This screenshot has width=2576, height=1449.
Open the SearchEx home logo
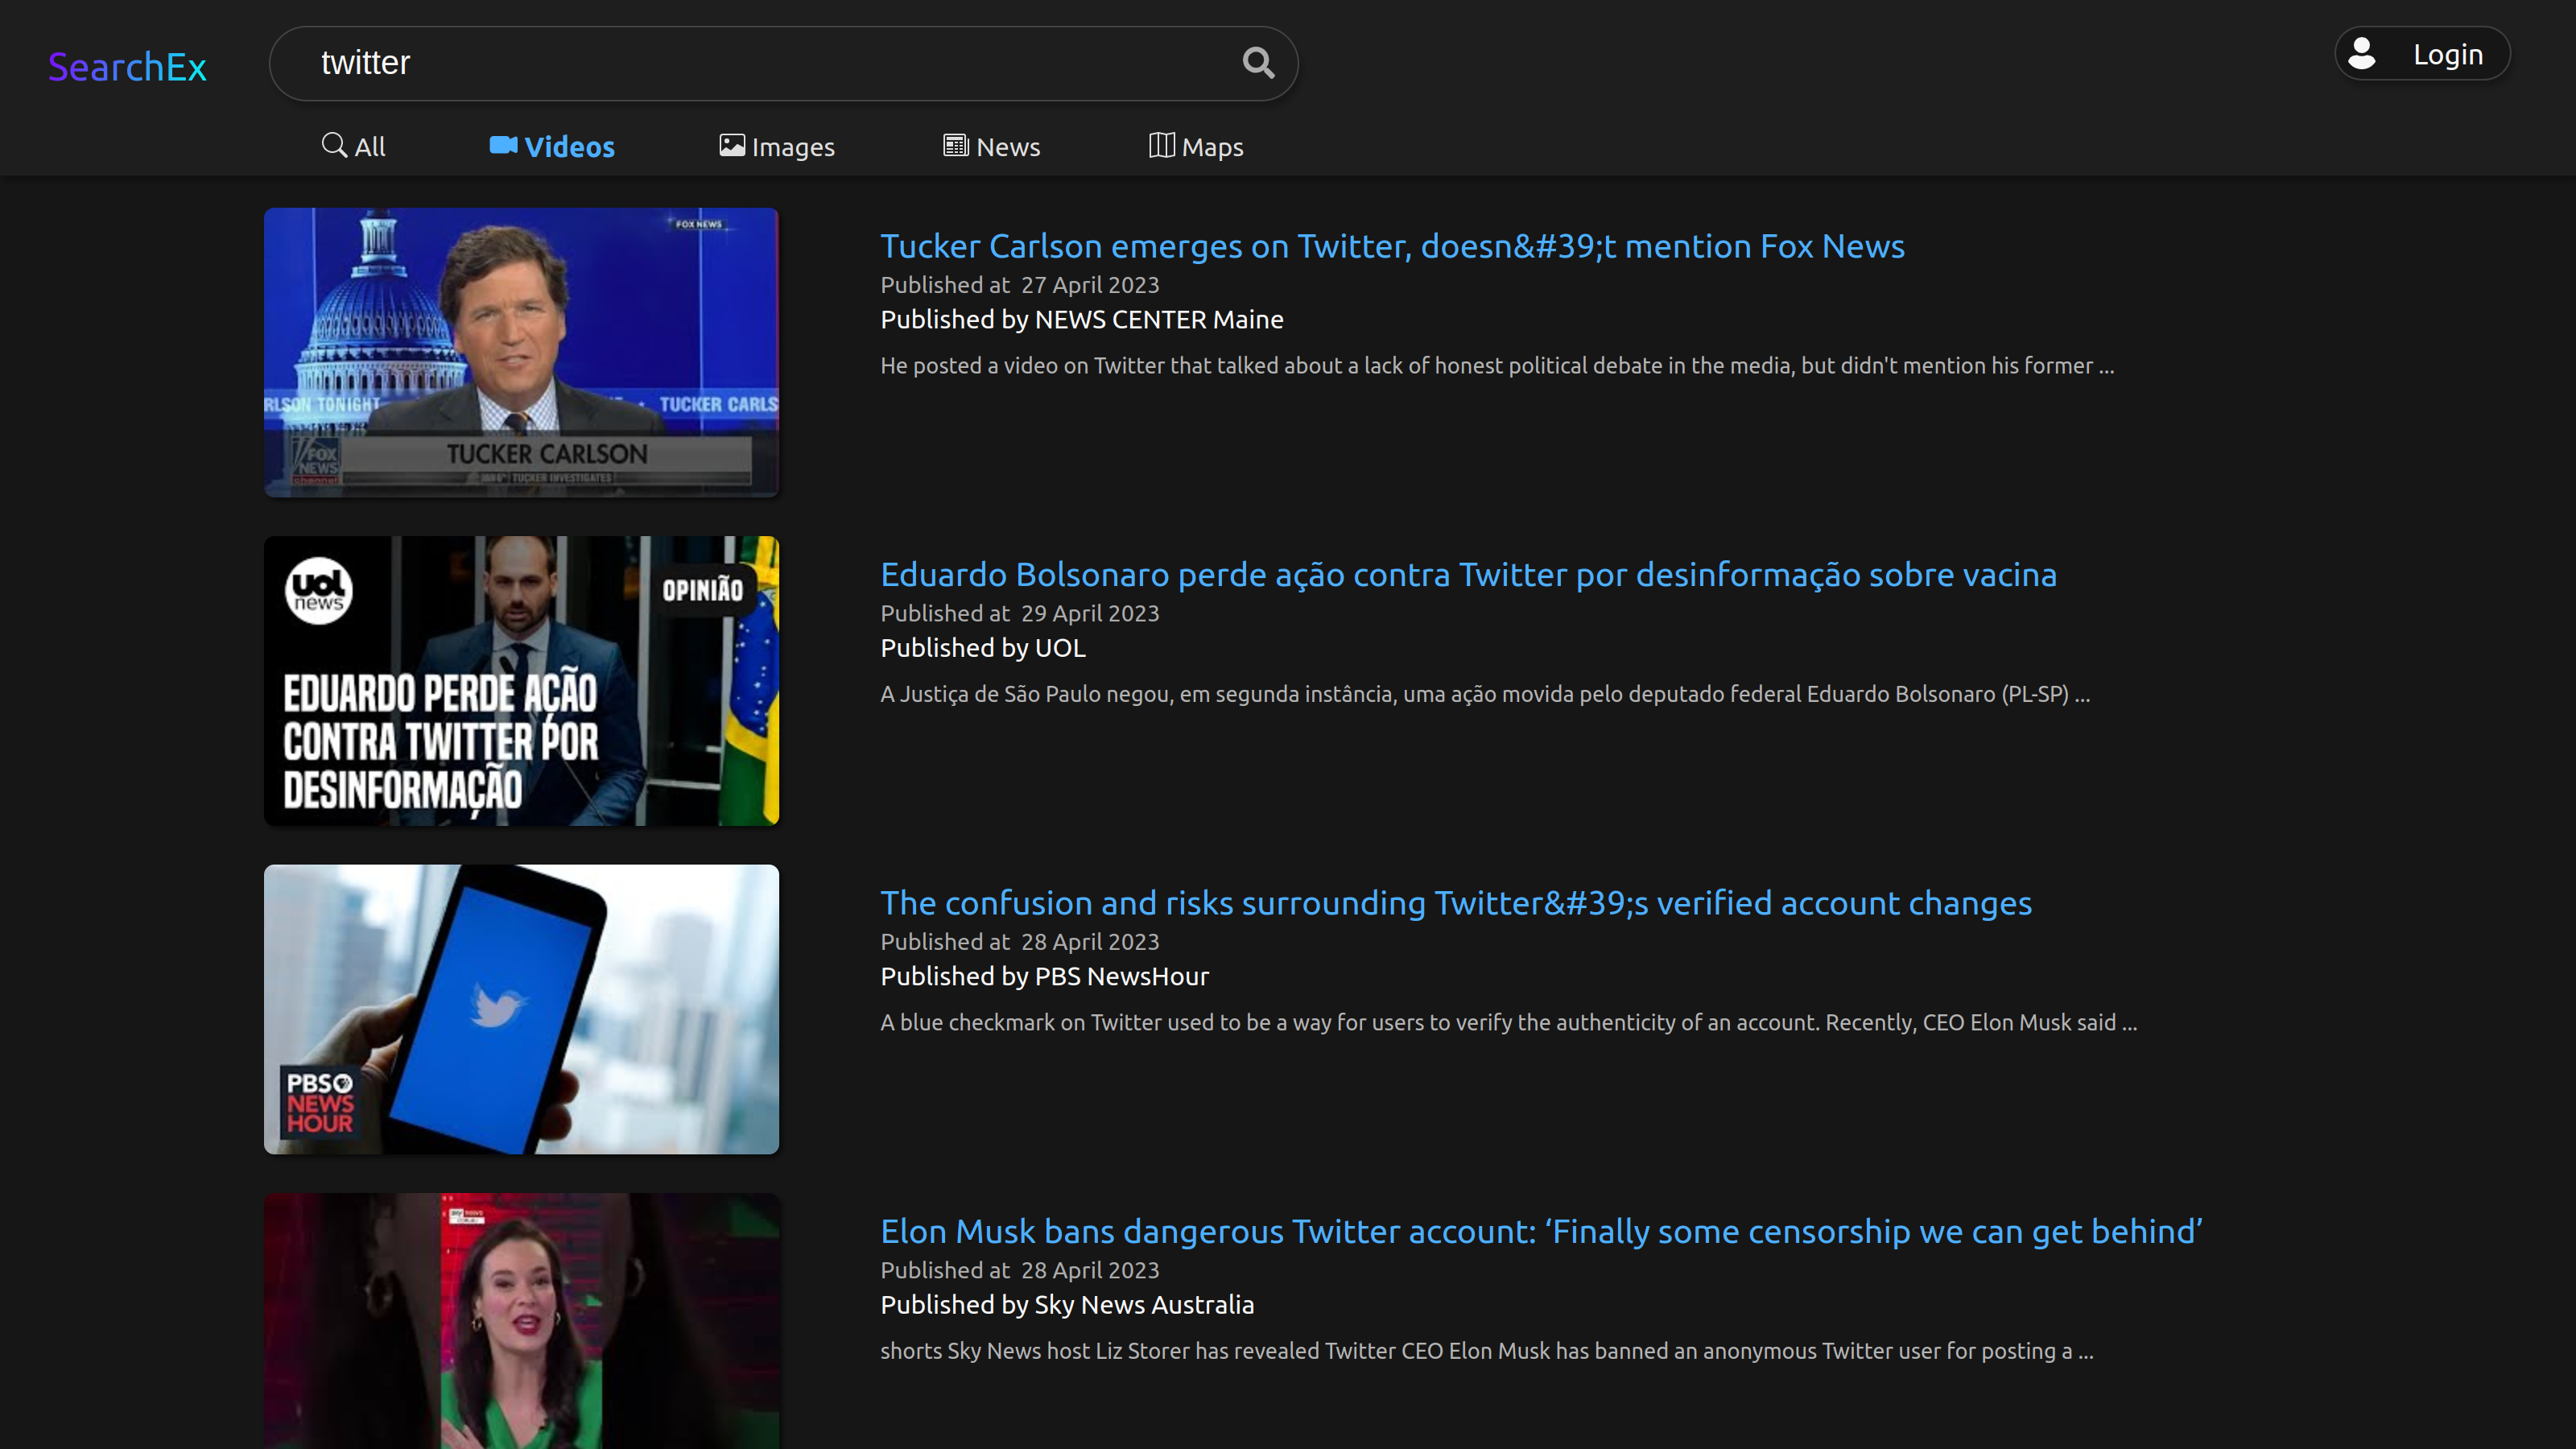tap(127, 67)
